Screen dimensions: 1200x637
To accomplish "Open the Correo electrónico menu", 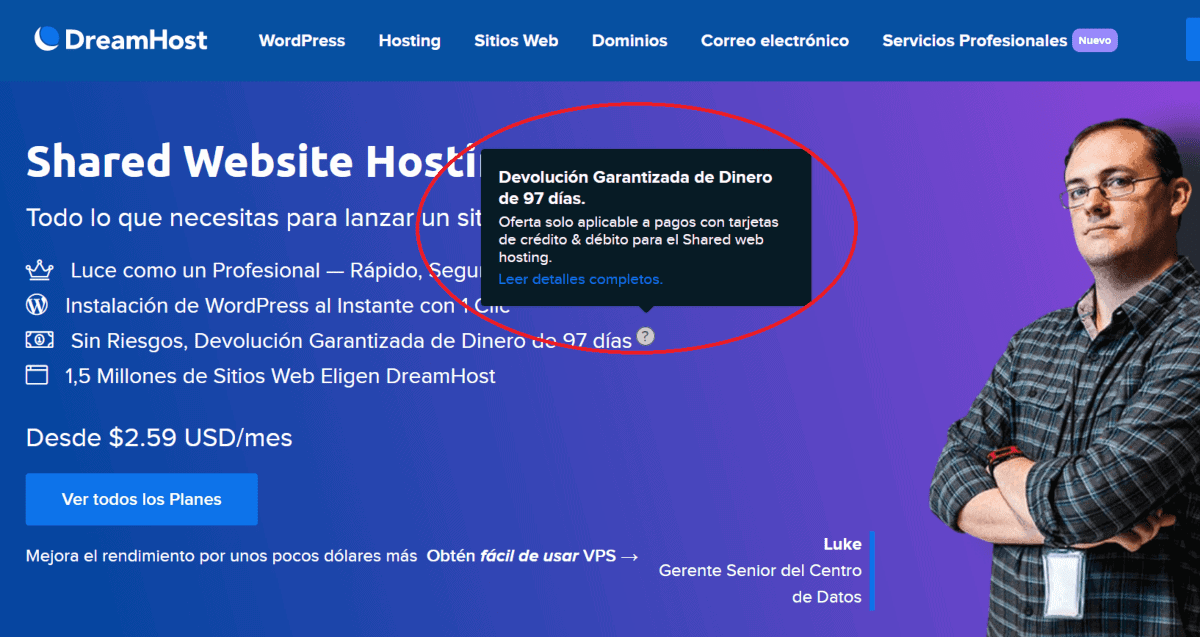I will coord(775,41).
